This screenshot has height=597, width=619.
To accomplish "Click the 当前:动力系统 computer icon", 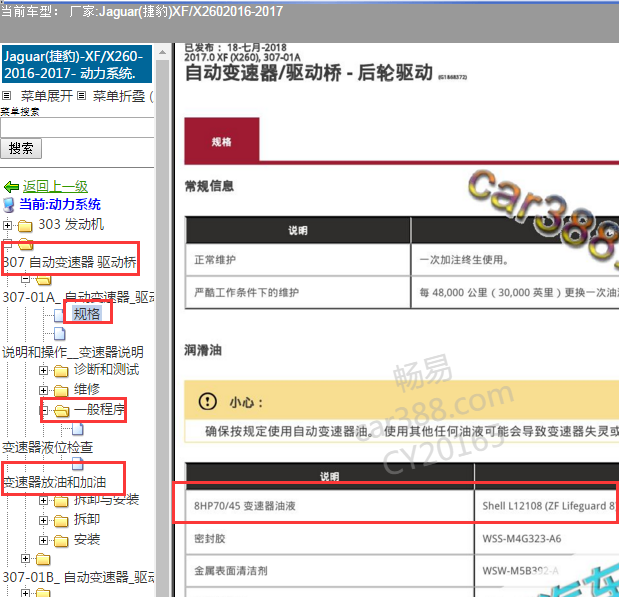I will point(9,205).
